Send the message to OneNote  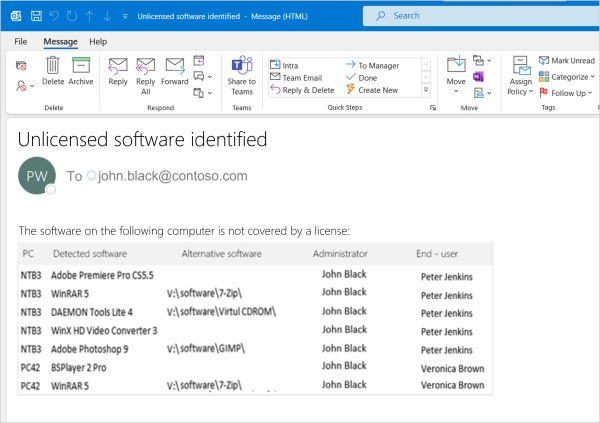point(478,77)
